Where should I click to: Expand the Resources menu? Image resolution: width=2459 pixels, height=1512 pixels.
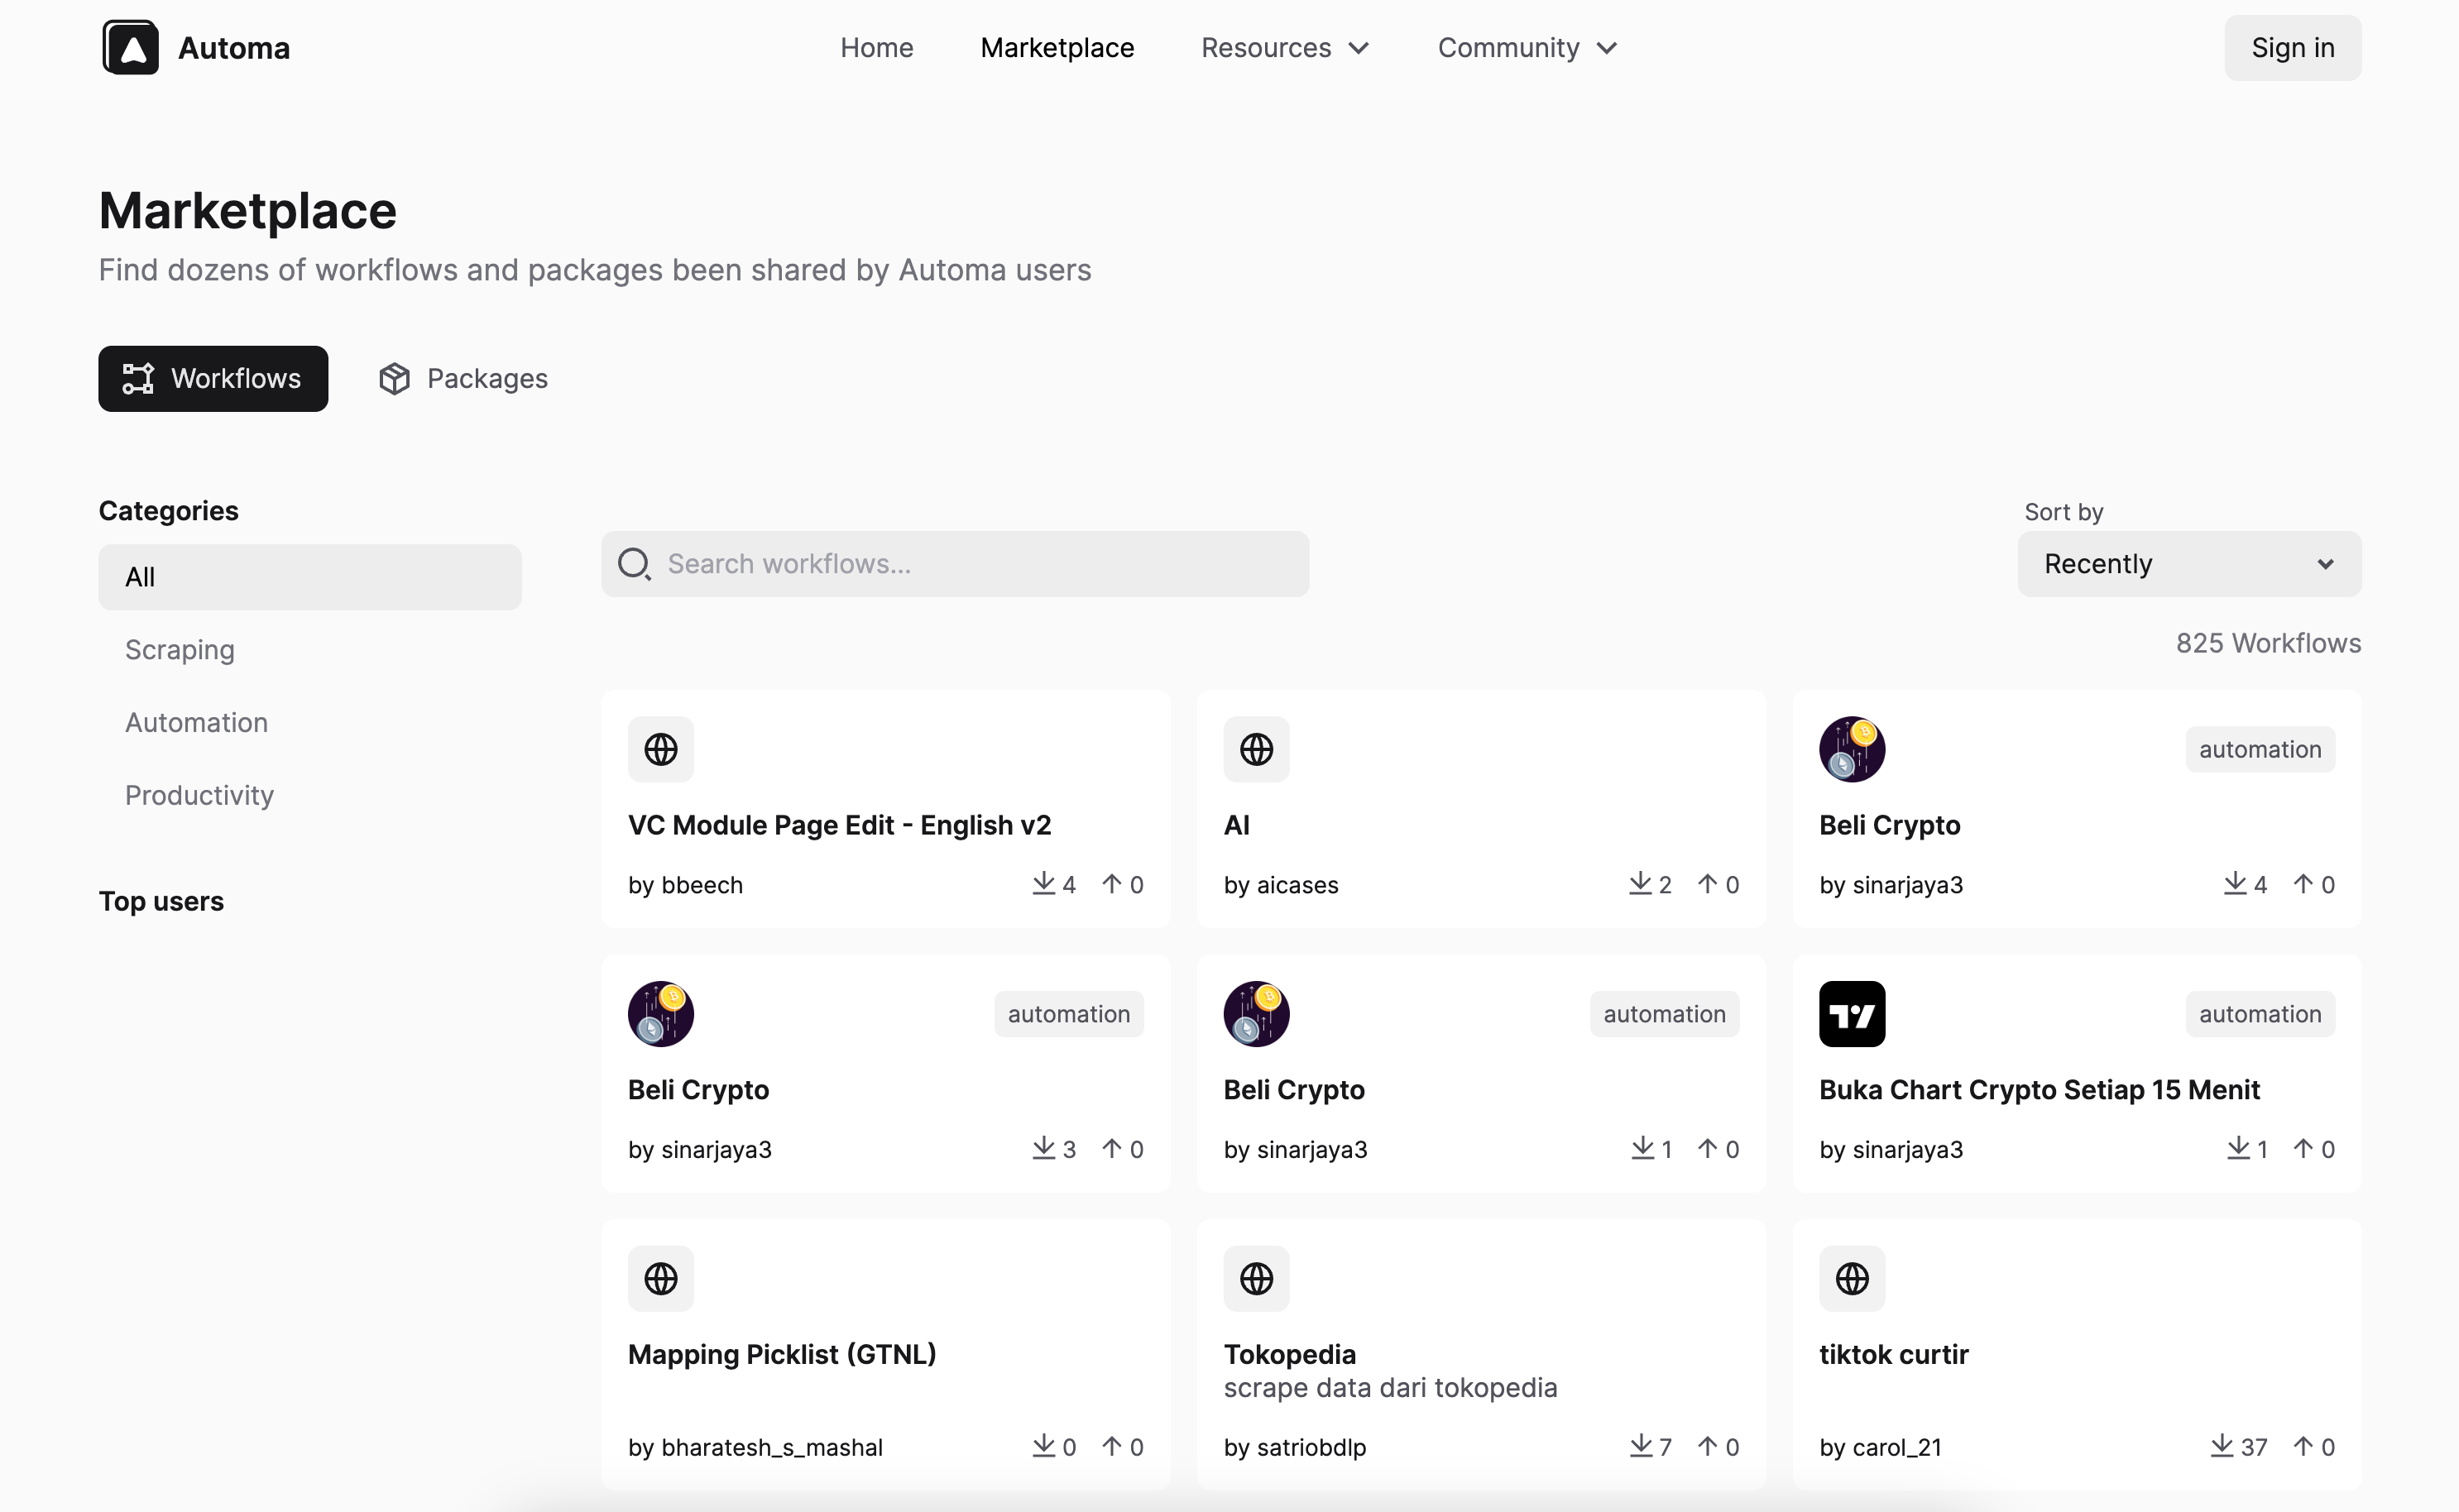[1284, 48]
